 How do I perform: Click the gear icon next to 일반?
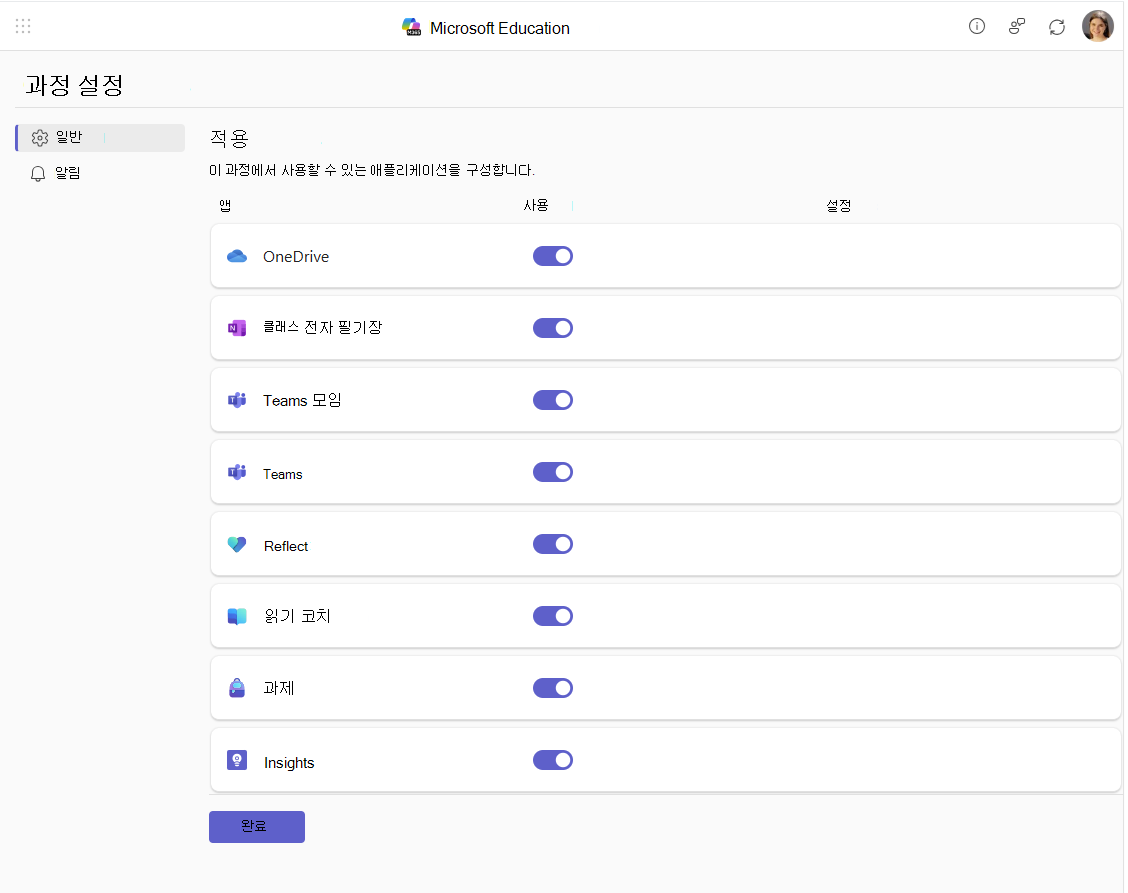pyautogui.click(x=40, y=137)
